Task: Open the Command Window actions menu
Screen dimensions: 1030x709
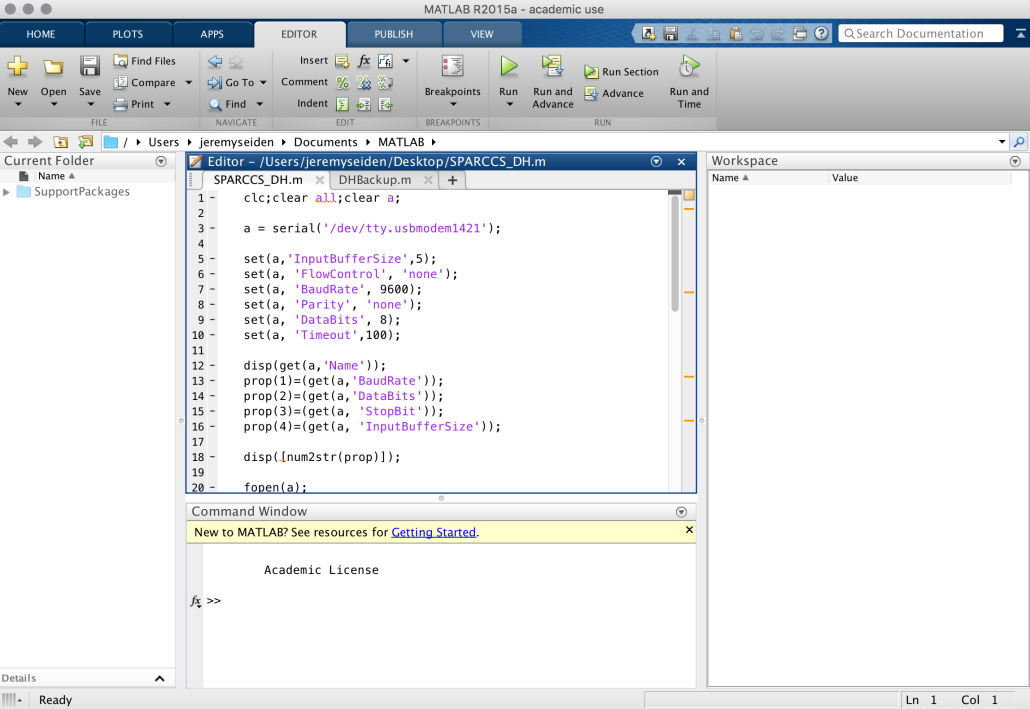Action: (681, 513)
